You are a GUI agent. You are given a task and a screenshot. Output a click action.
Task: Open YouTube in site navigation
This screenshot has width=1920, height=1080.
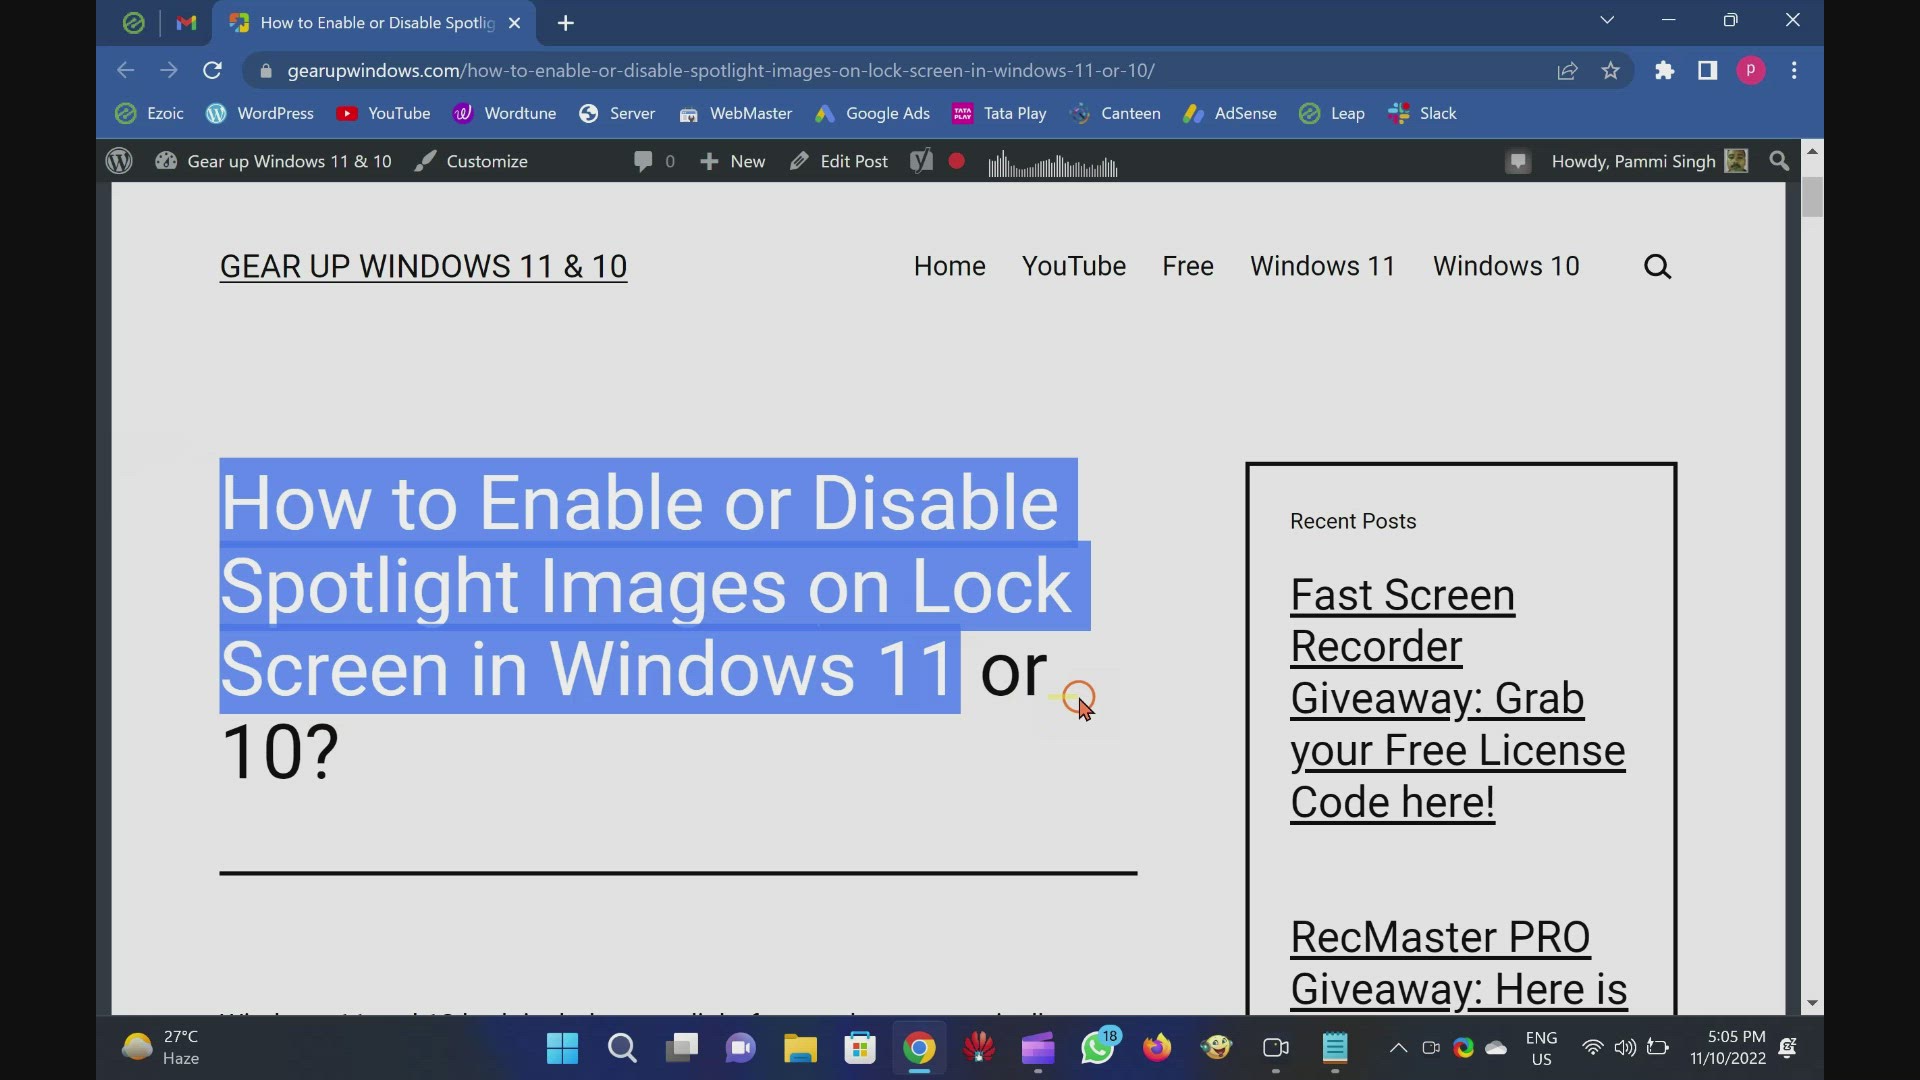click(1073, 266)
